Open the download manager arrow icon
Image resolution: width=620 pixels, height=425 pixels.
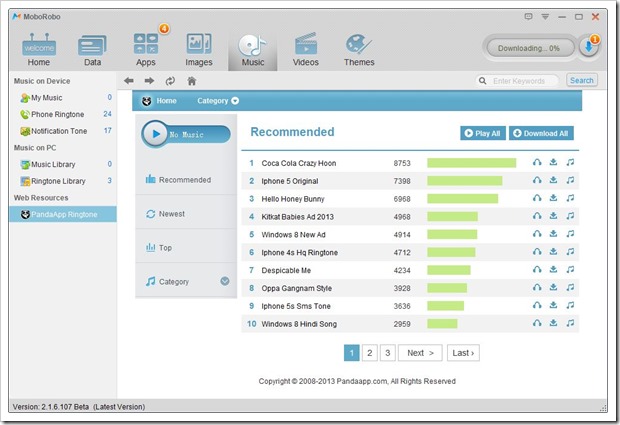click(x=589, y=49)
